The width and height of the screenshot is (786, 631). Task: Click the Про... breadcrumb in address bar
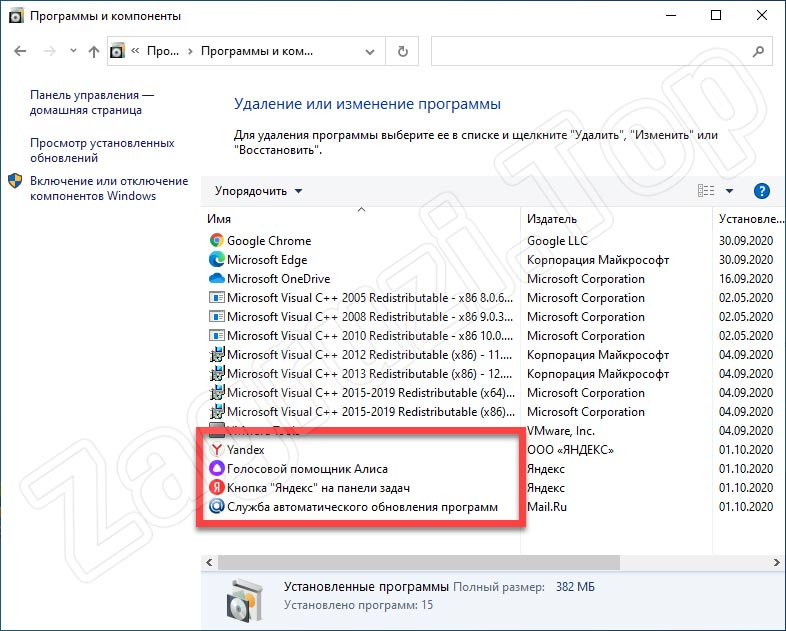coord(162,51)
